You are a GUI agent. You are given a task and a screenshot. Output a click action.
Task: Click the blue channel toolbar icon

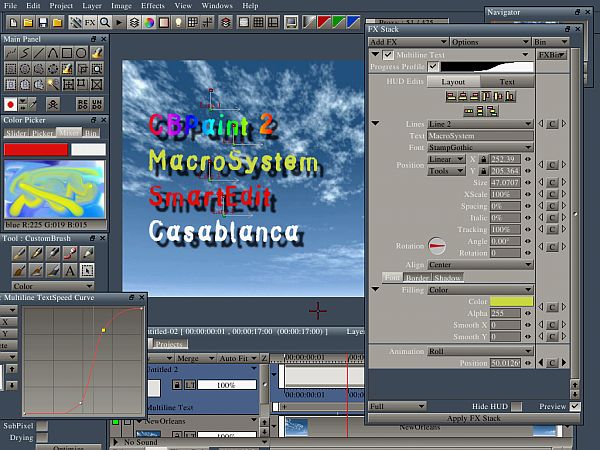[353, 23]
